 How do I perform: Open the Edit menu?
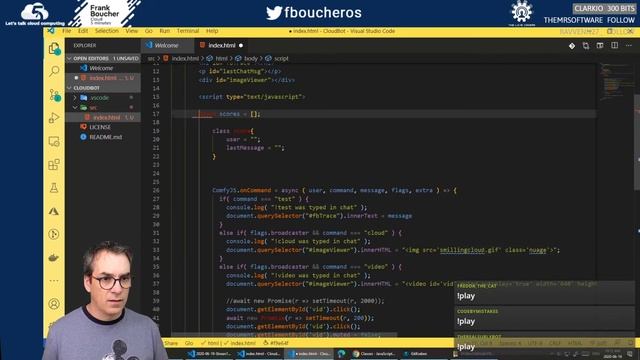point(83,31)
